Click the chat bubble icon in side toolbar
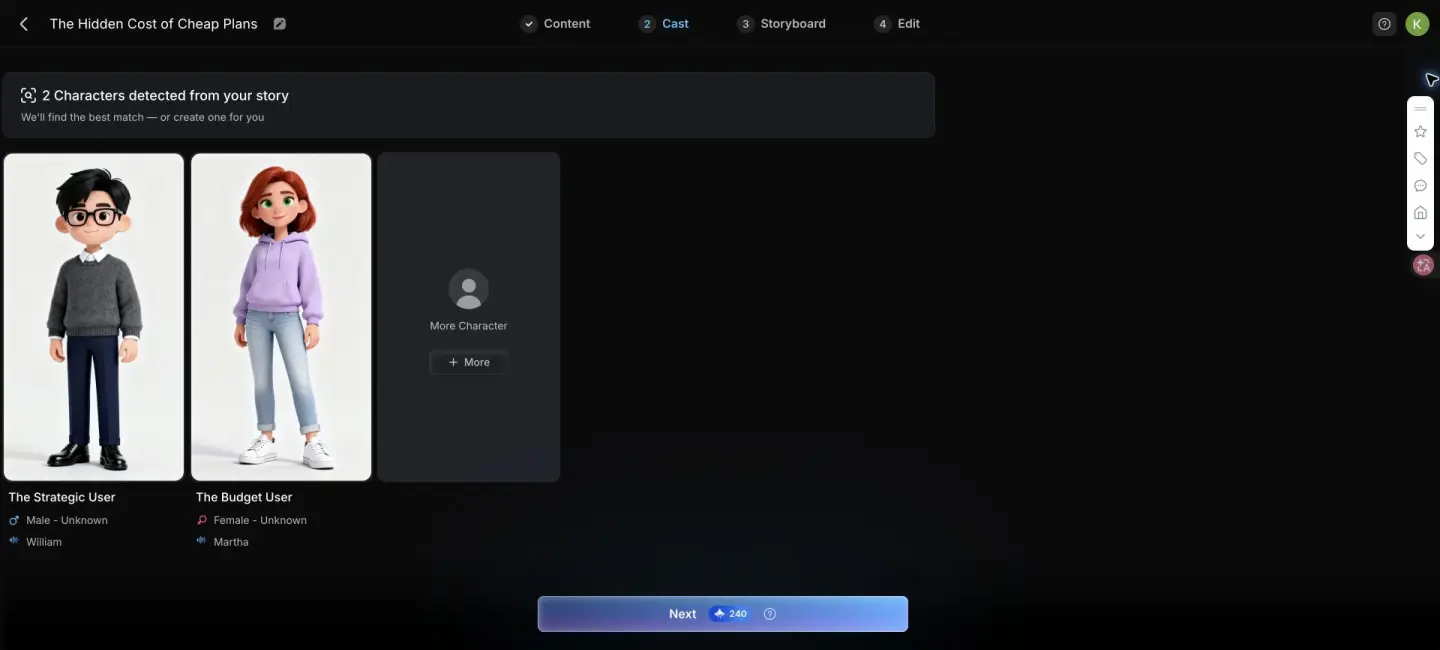 (1420, 186)
